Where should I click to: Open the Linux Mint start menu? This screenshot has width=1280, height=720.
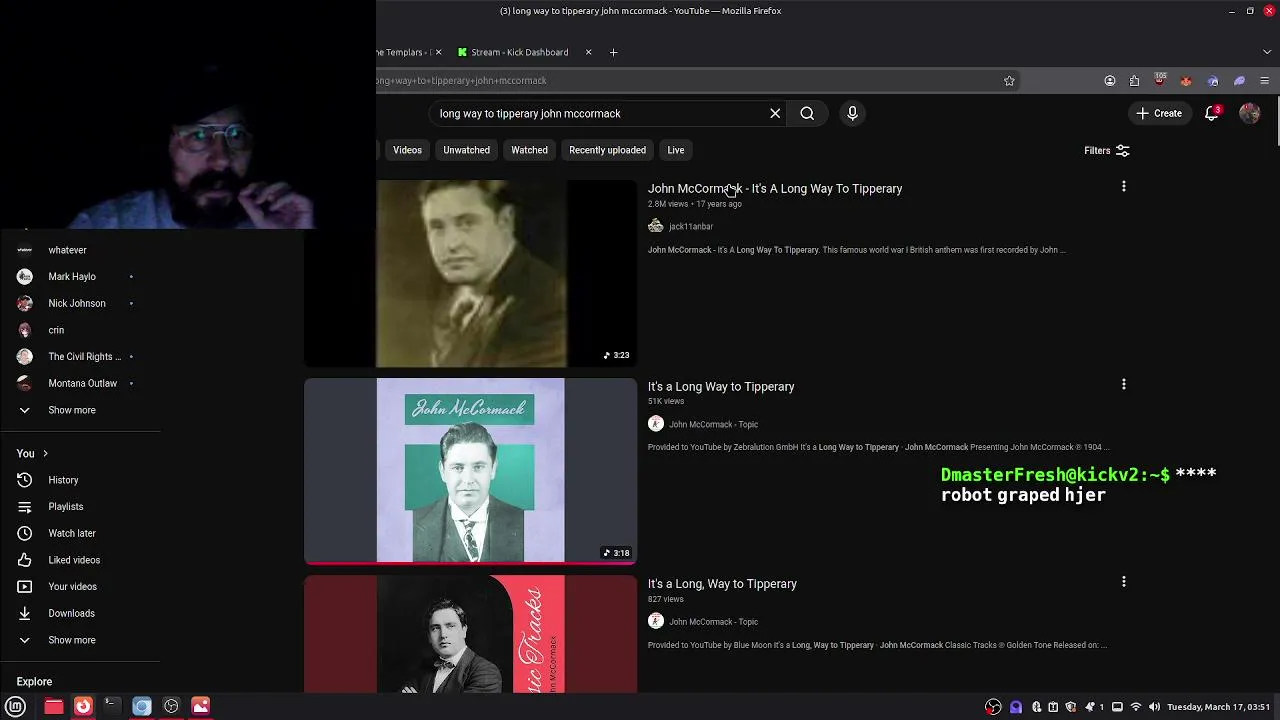pos(15,706)
